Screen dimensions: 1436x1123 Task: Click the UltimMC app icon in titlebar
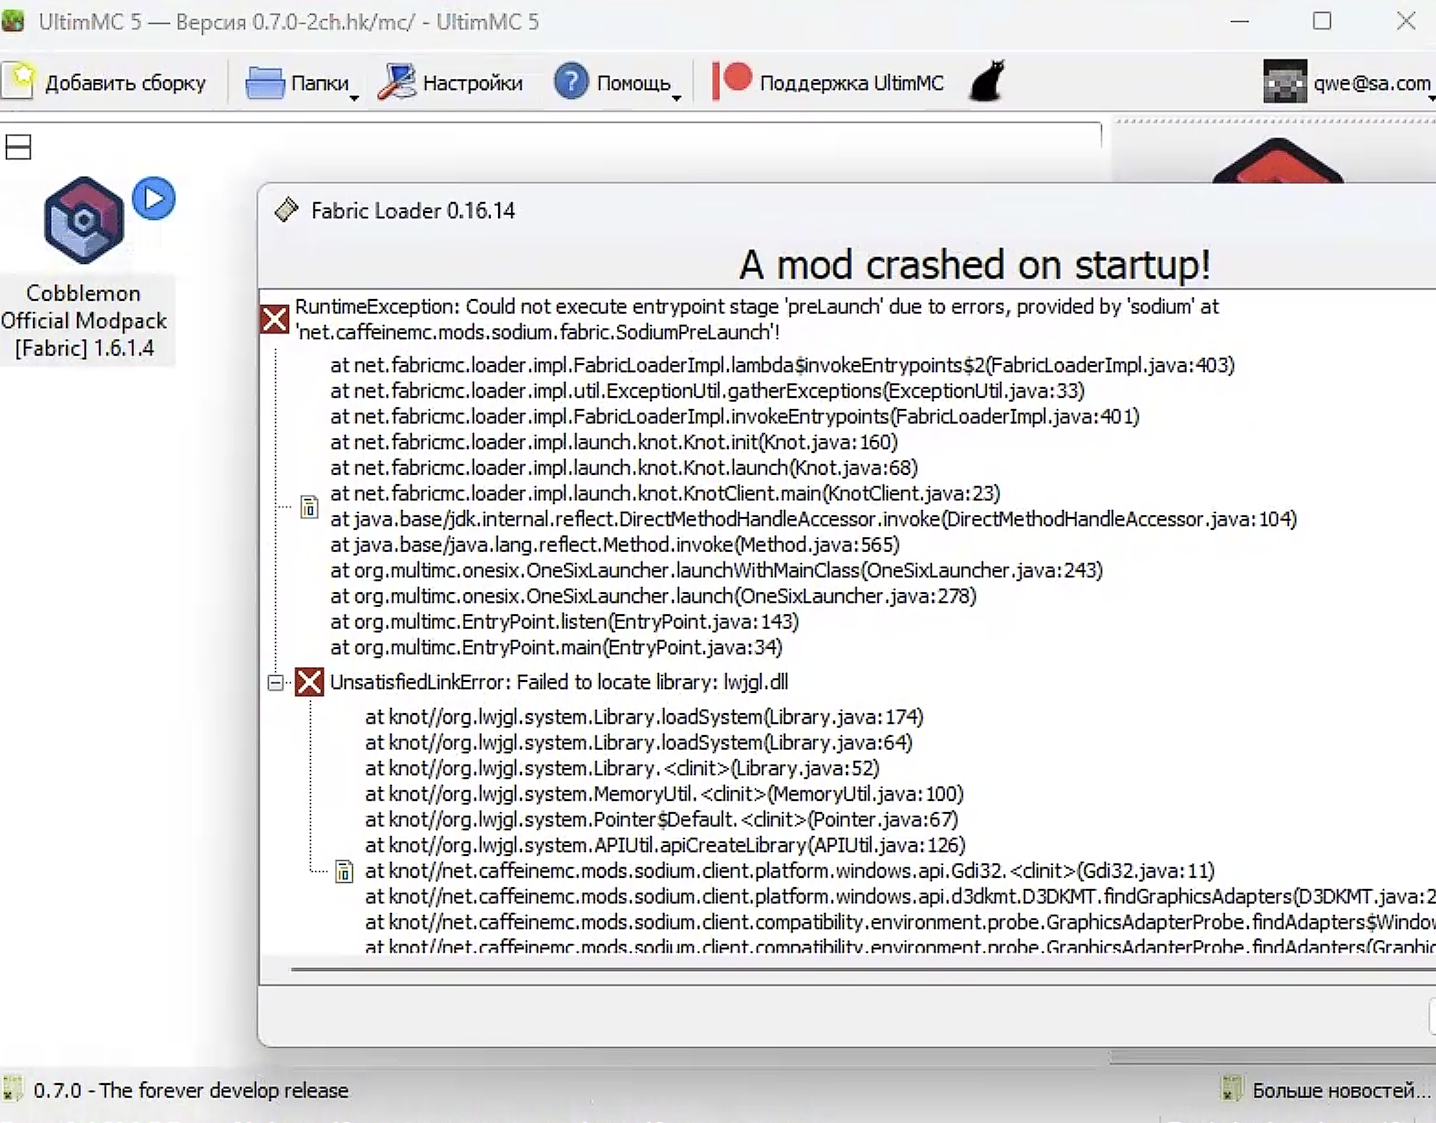click(13, 21)
